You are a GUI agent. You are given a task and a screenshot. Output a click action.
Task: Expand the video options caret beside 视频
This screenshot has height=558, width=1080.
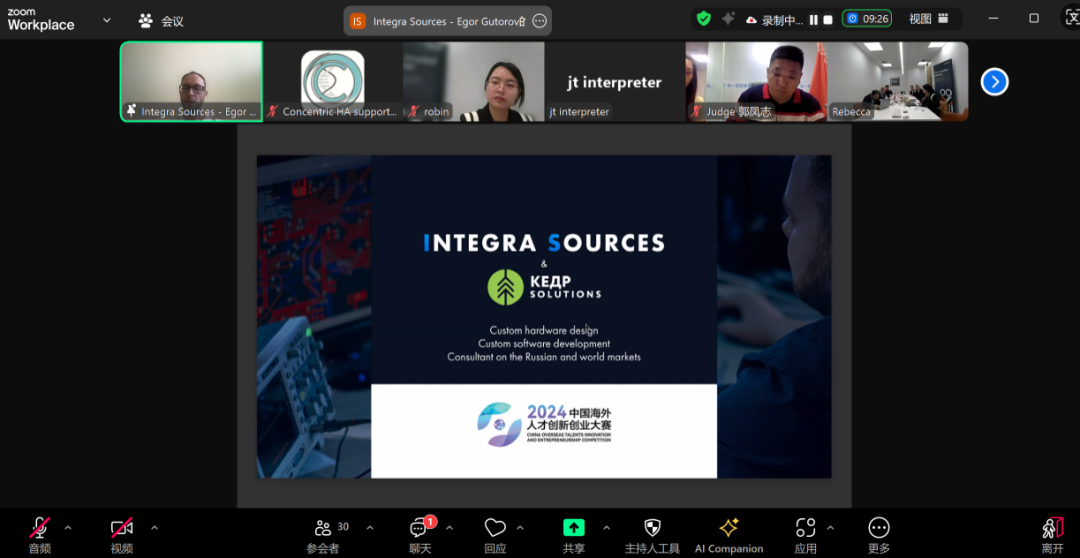[x=154, y=528]
